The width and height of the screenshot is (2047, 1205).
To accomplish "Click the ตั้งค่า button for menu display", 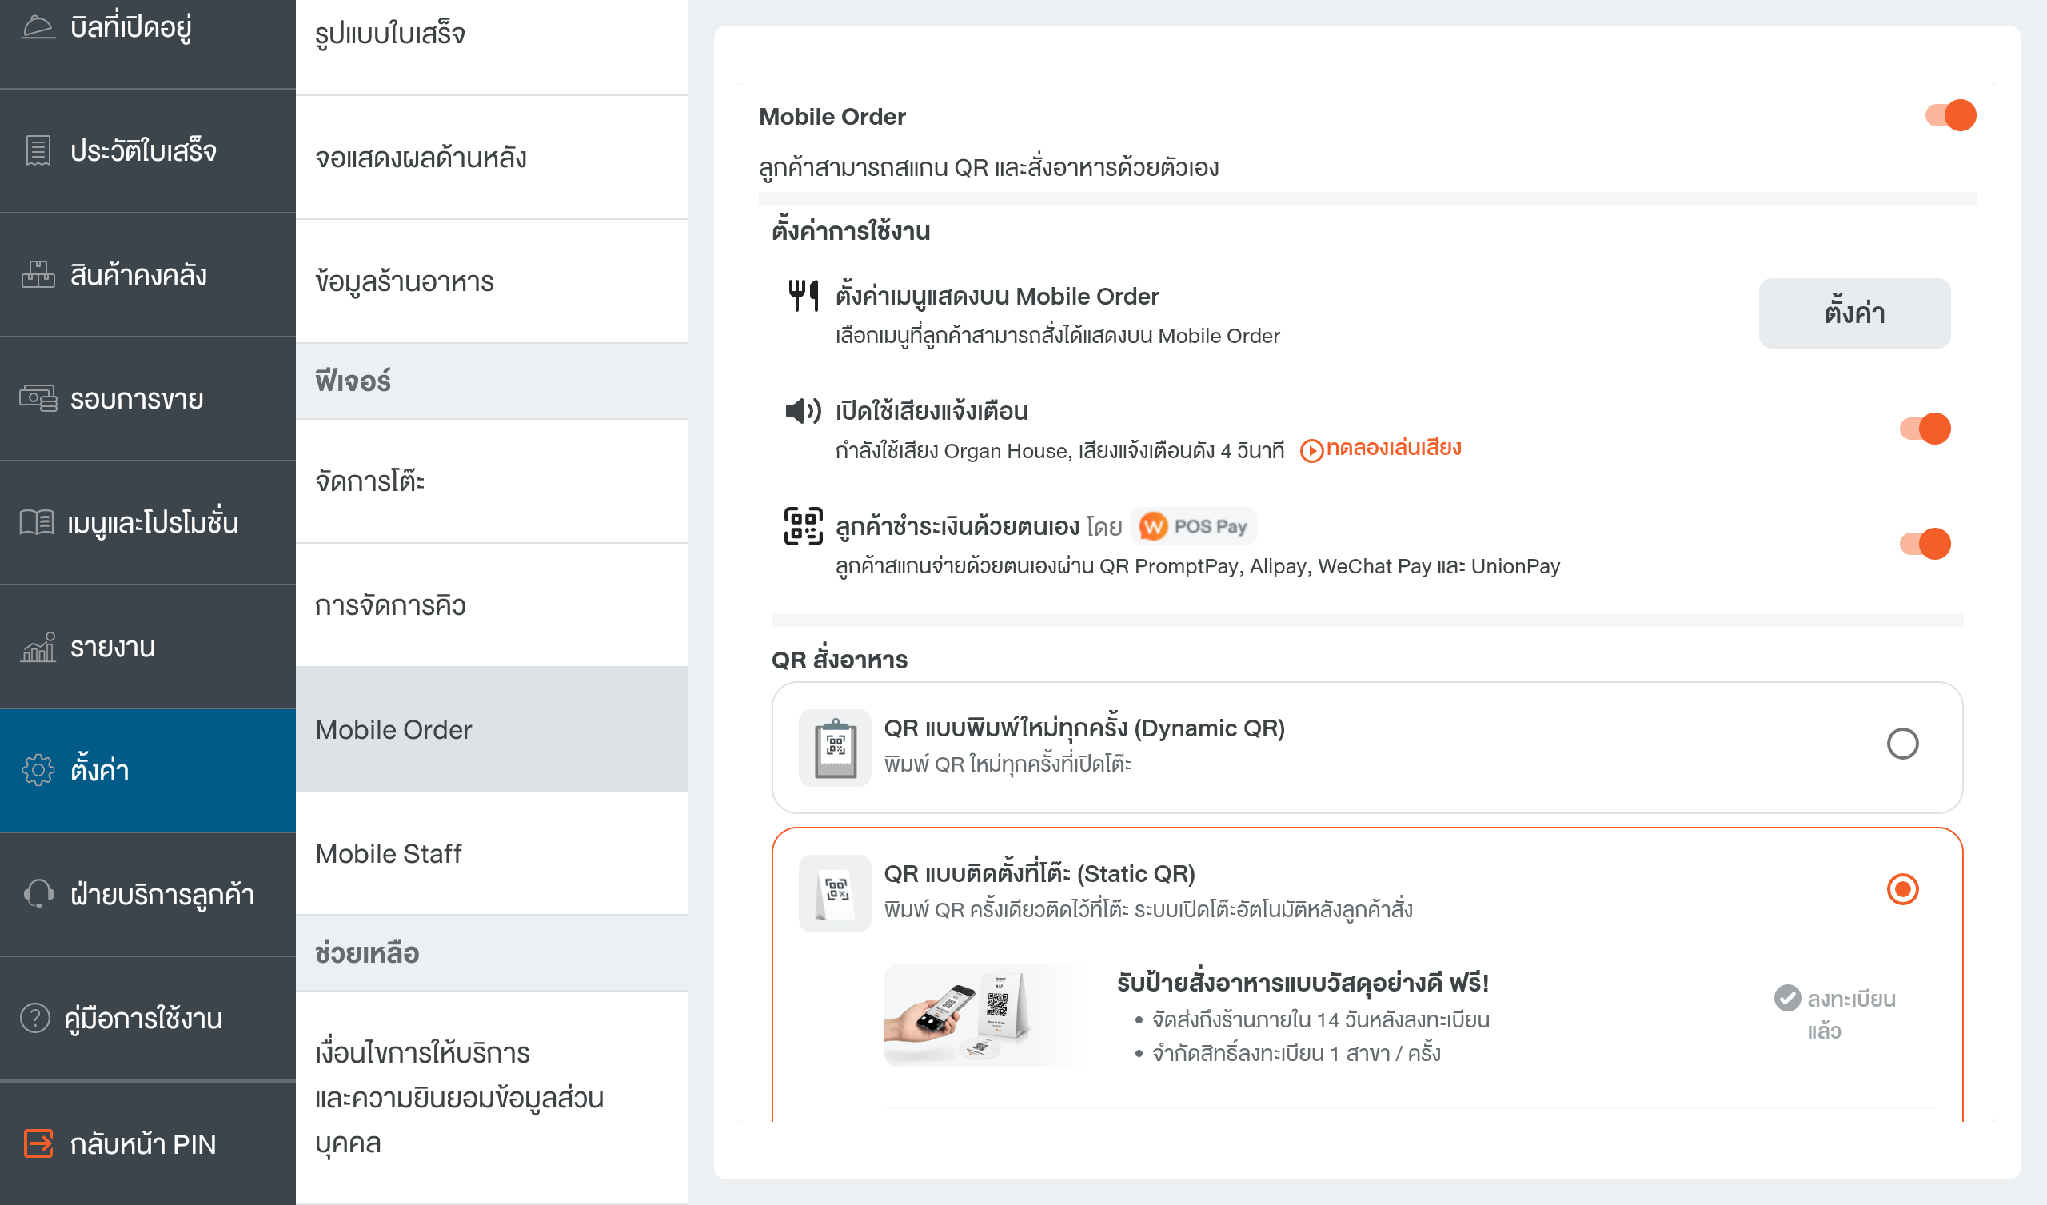I will point(1854,313).
